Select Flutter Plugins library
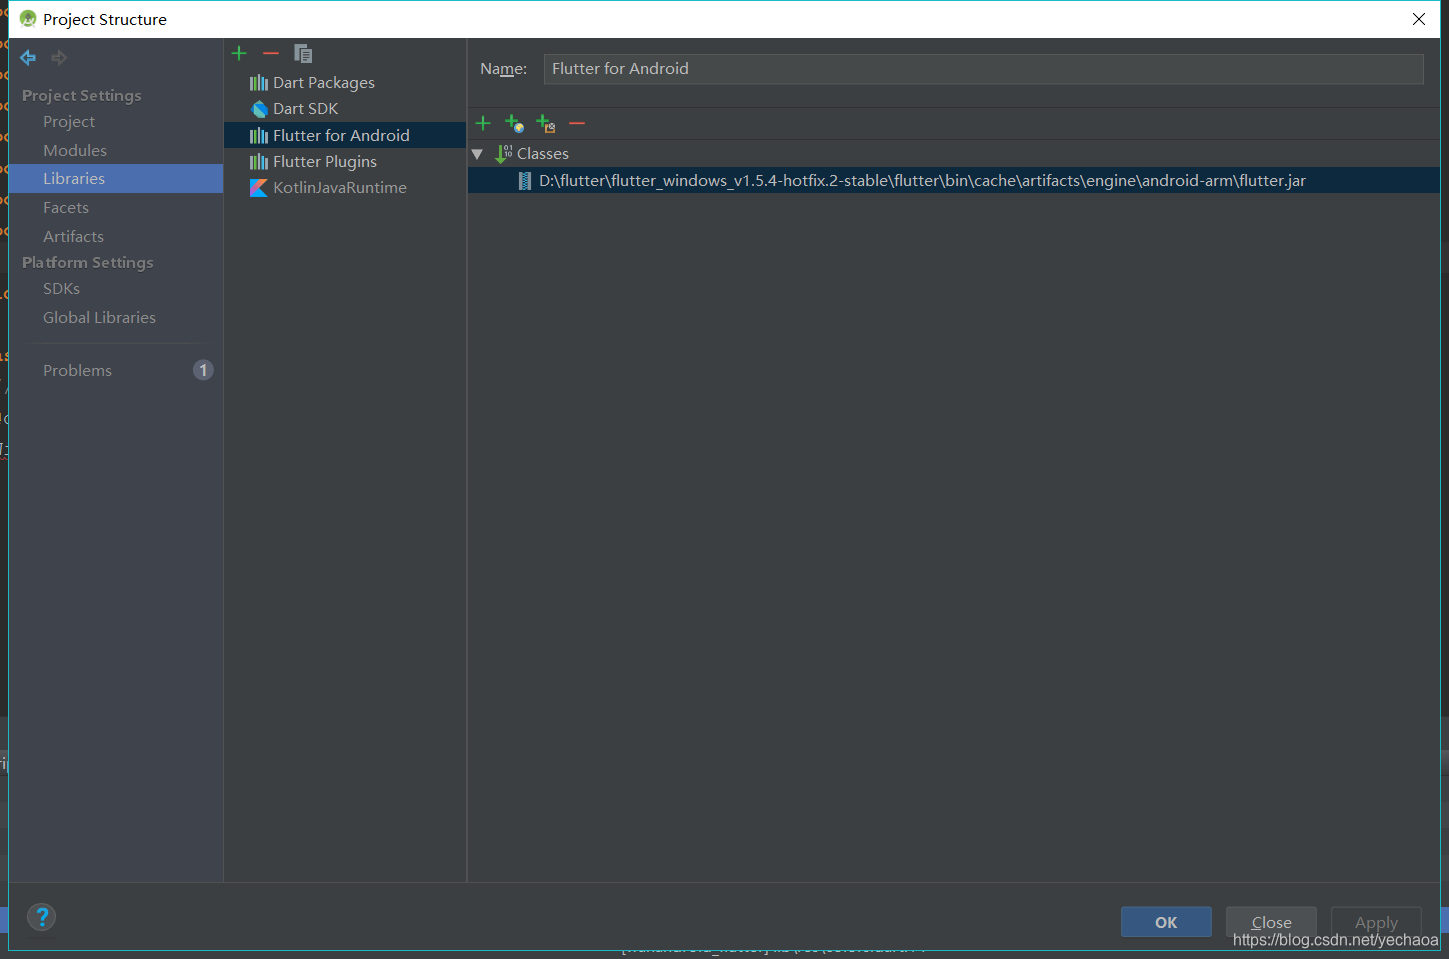The height and width of the screenshot is (959, 1449). point(325,161)
